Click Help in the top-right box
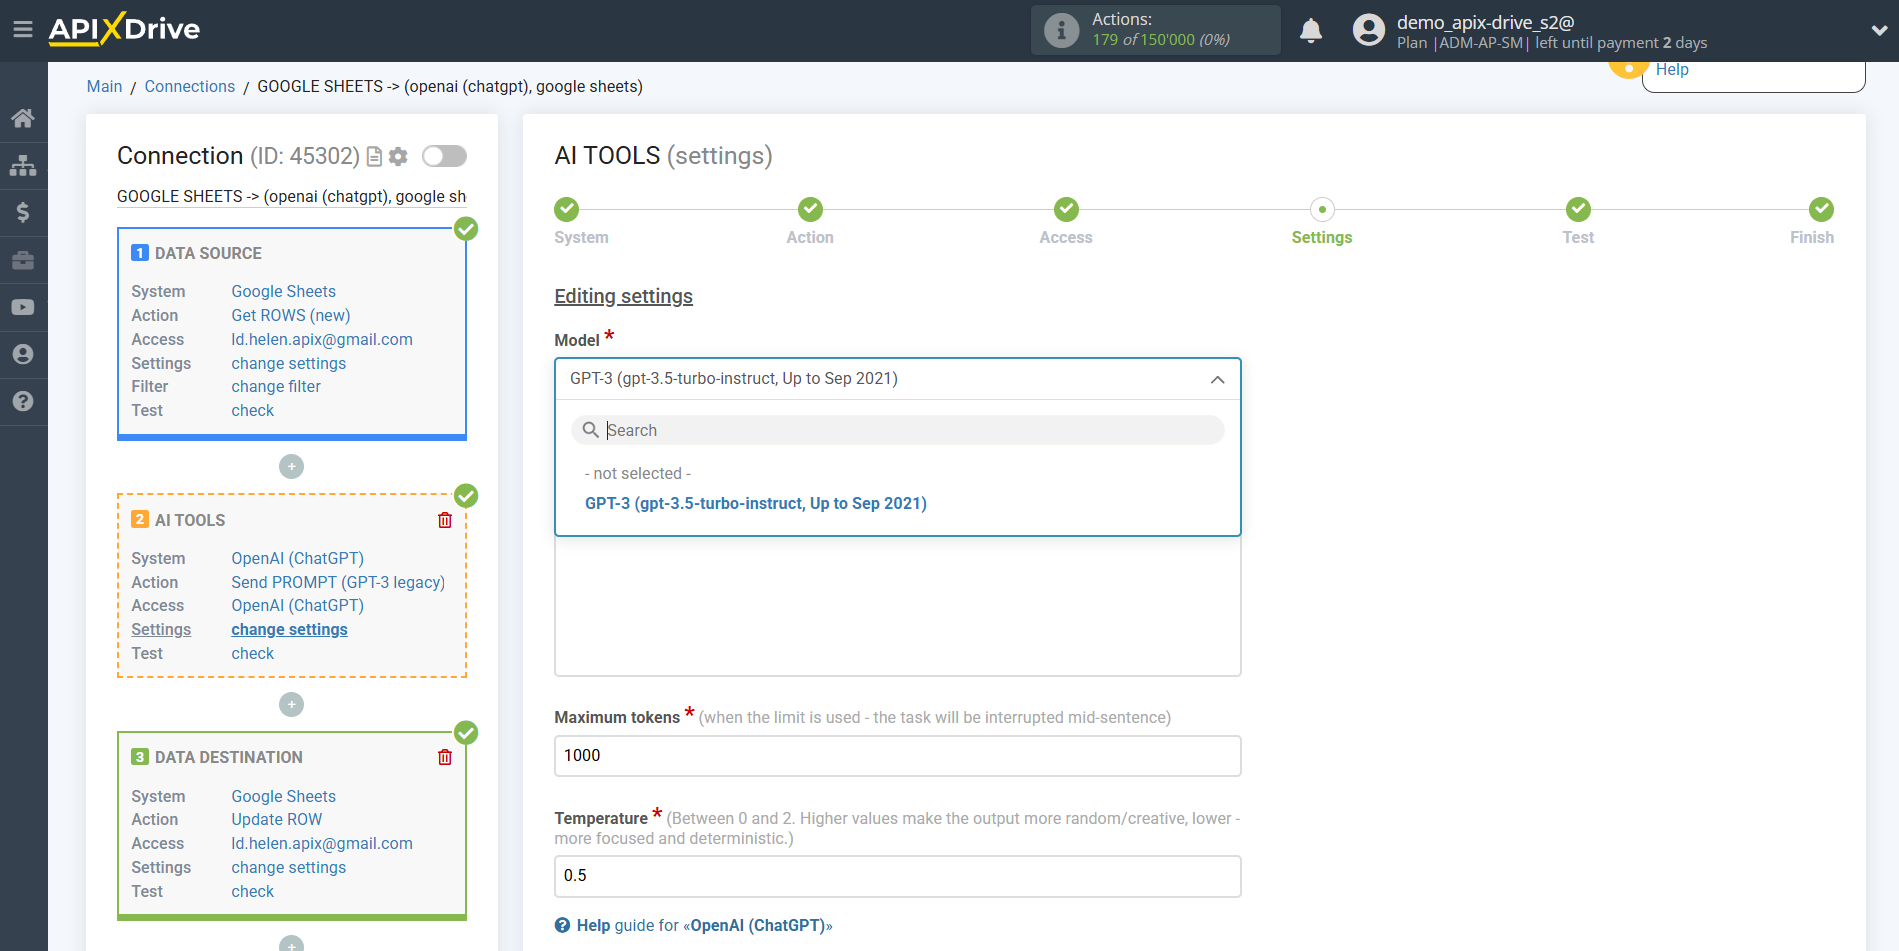The width and height of the screenshot is (1899, 951). click(x=1672, y=69)
